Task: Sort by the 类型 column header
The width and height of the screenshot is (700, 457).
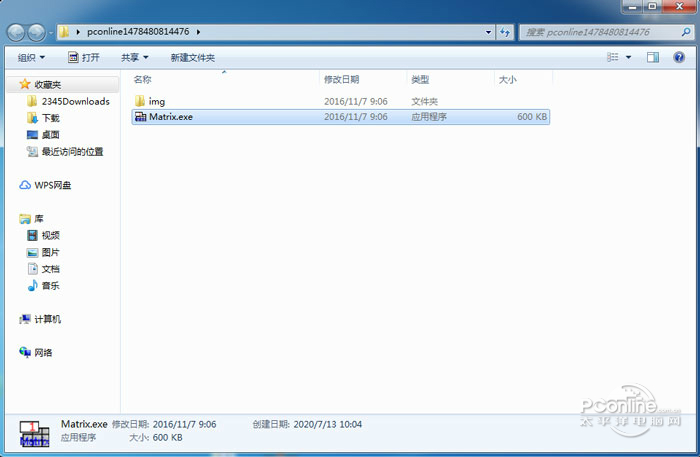Action: coord(420,79)
